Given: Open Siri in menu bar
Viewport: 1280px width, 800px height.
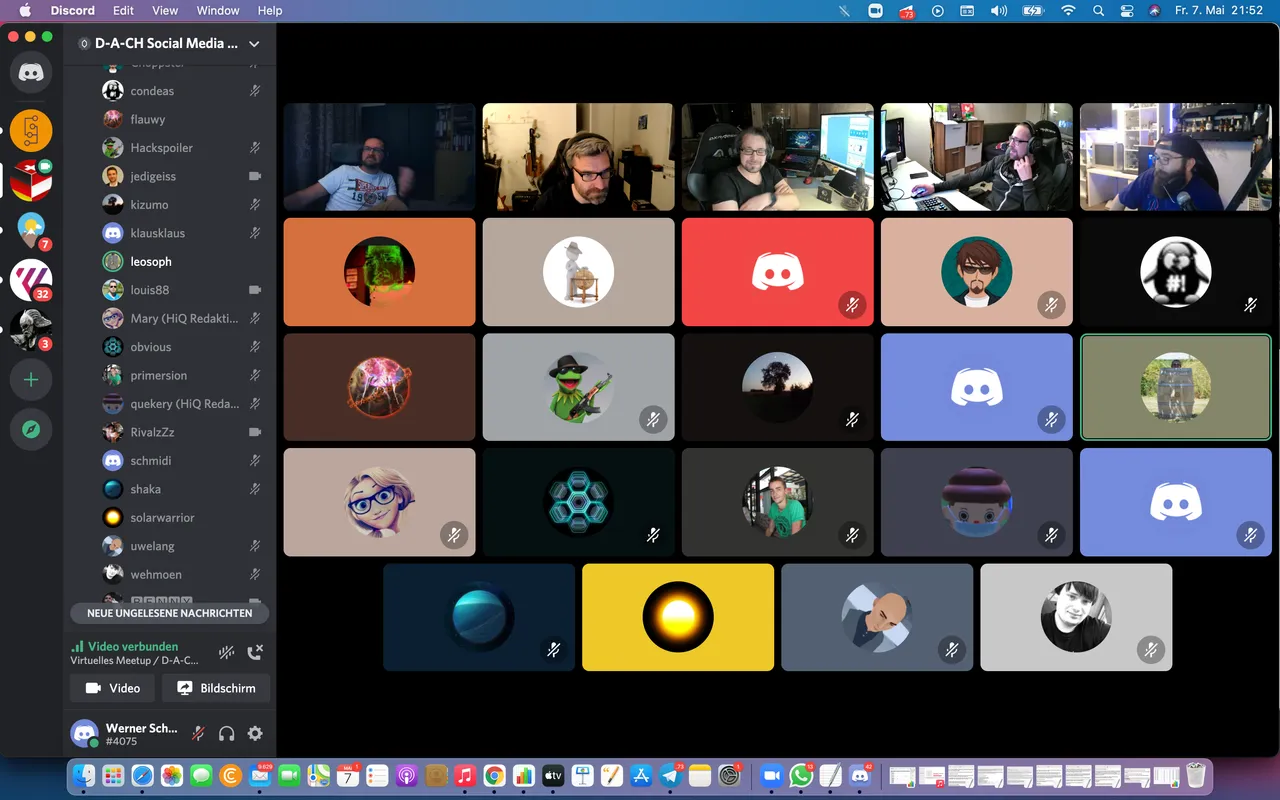Looking at the screenshot, I should click(x=1155, y=10).
